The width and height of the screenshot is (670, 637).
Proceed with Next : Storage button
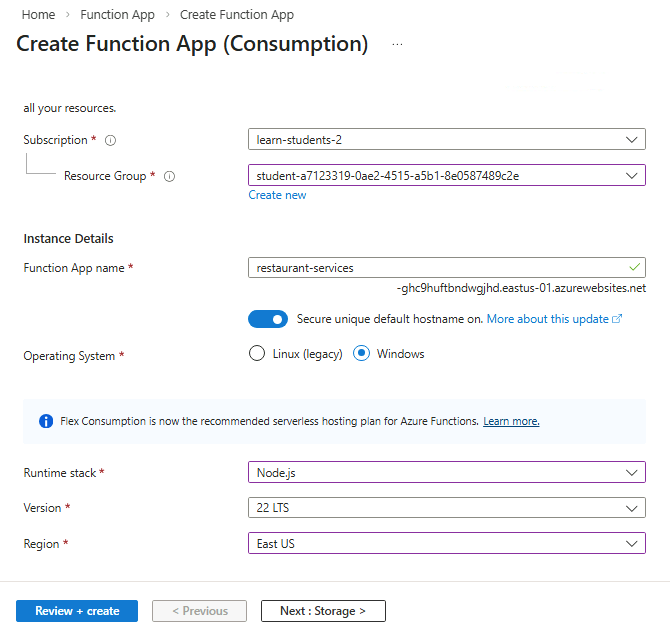tap(323, 611)
